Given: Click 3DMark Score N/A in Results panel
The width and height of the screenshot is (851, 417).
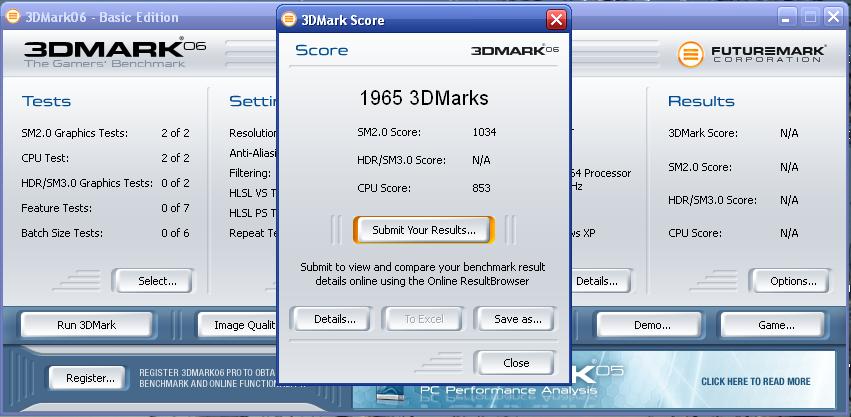Looking at the screenshot, I should [x=789, y=133].
